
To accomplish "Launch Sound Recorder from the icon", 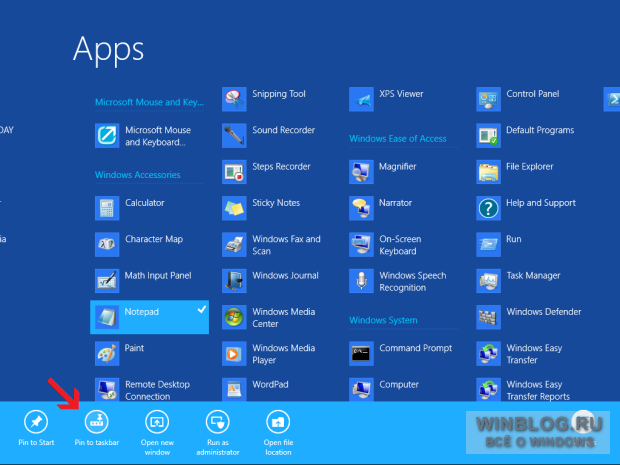I will pyautogui.click(x=234, y=136).
